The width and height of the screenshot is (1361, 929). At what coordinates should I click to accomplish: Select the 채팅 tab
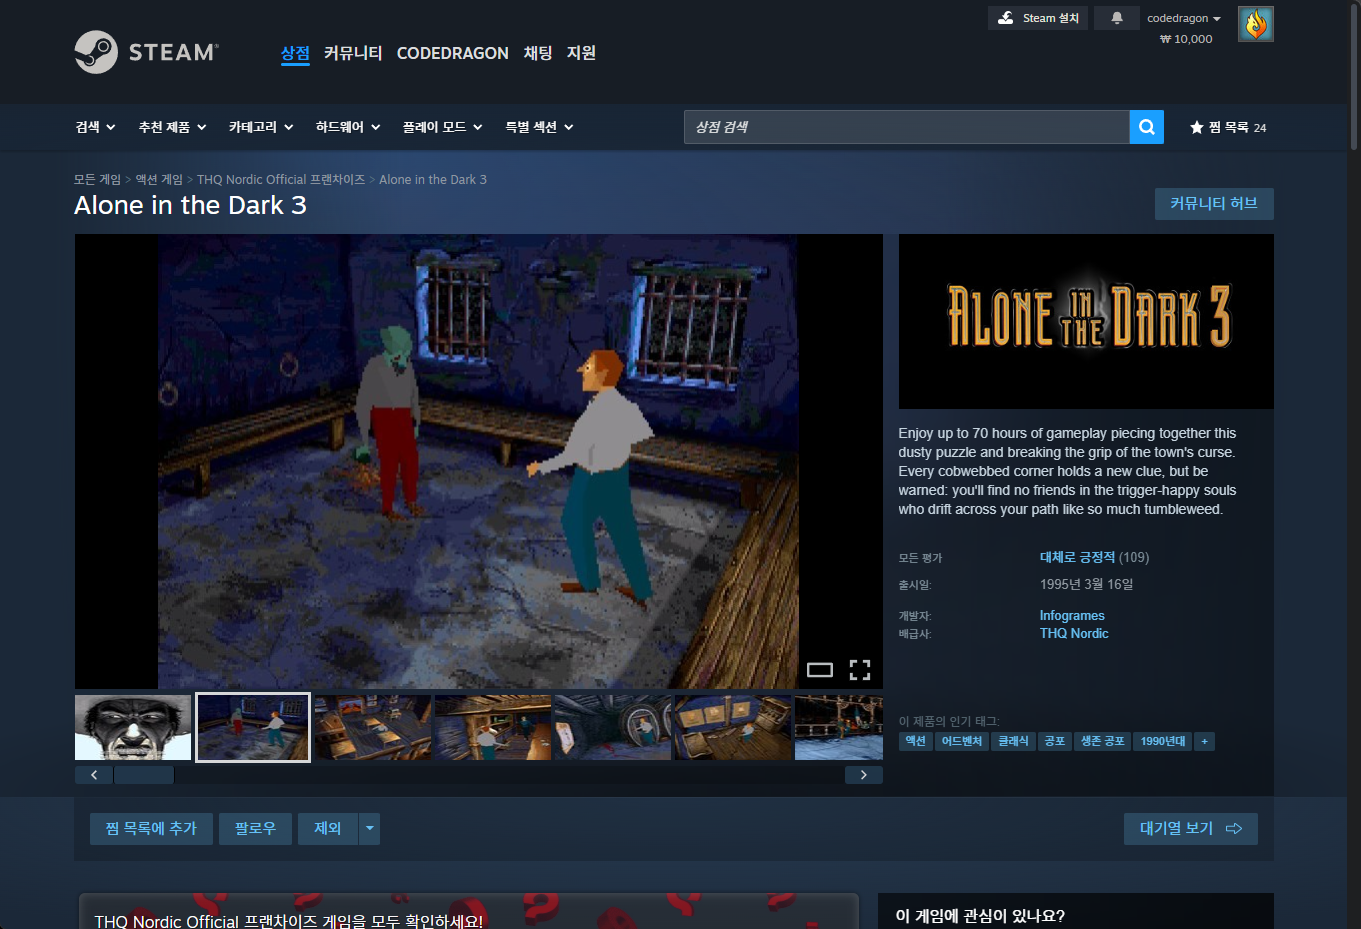pos(538,53)
